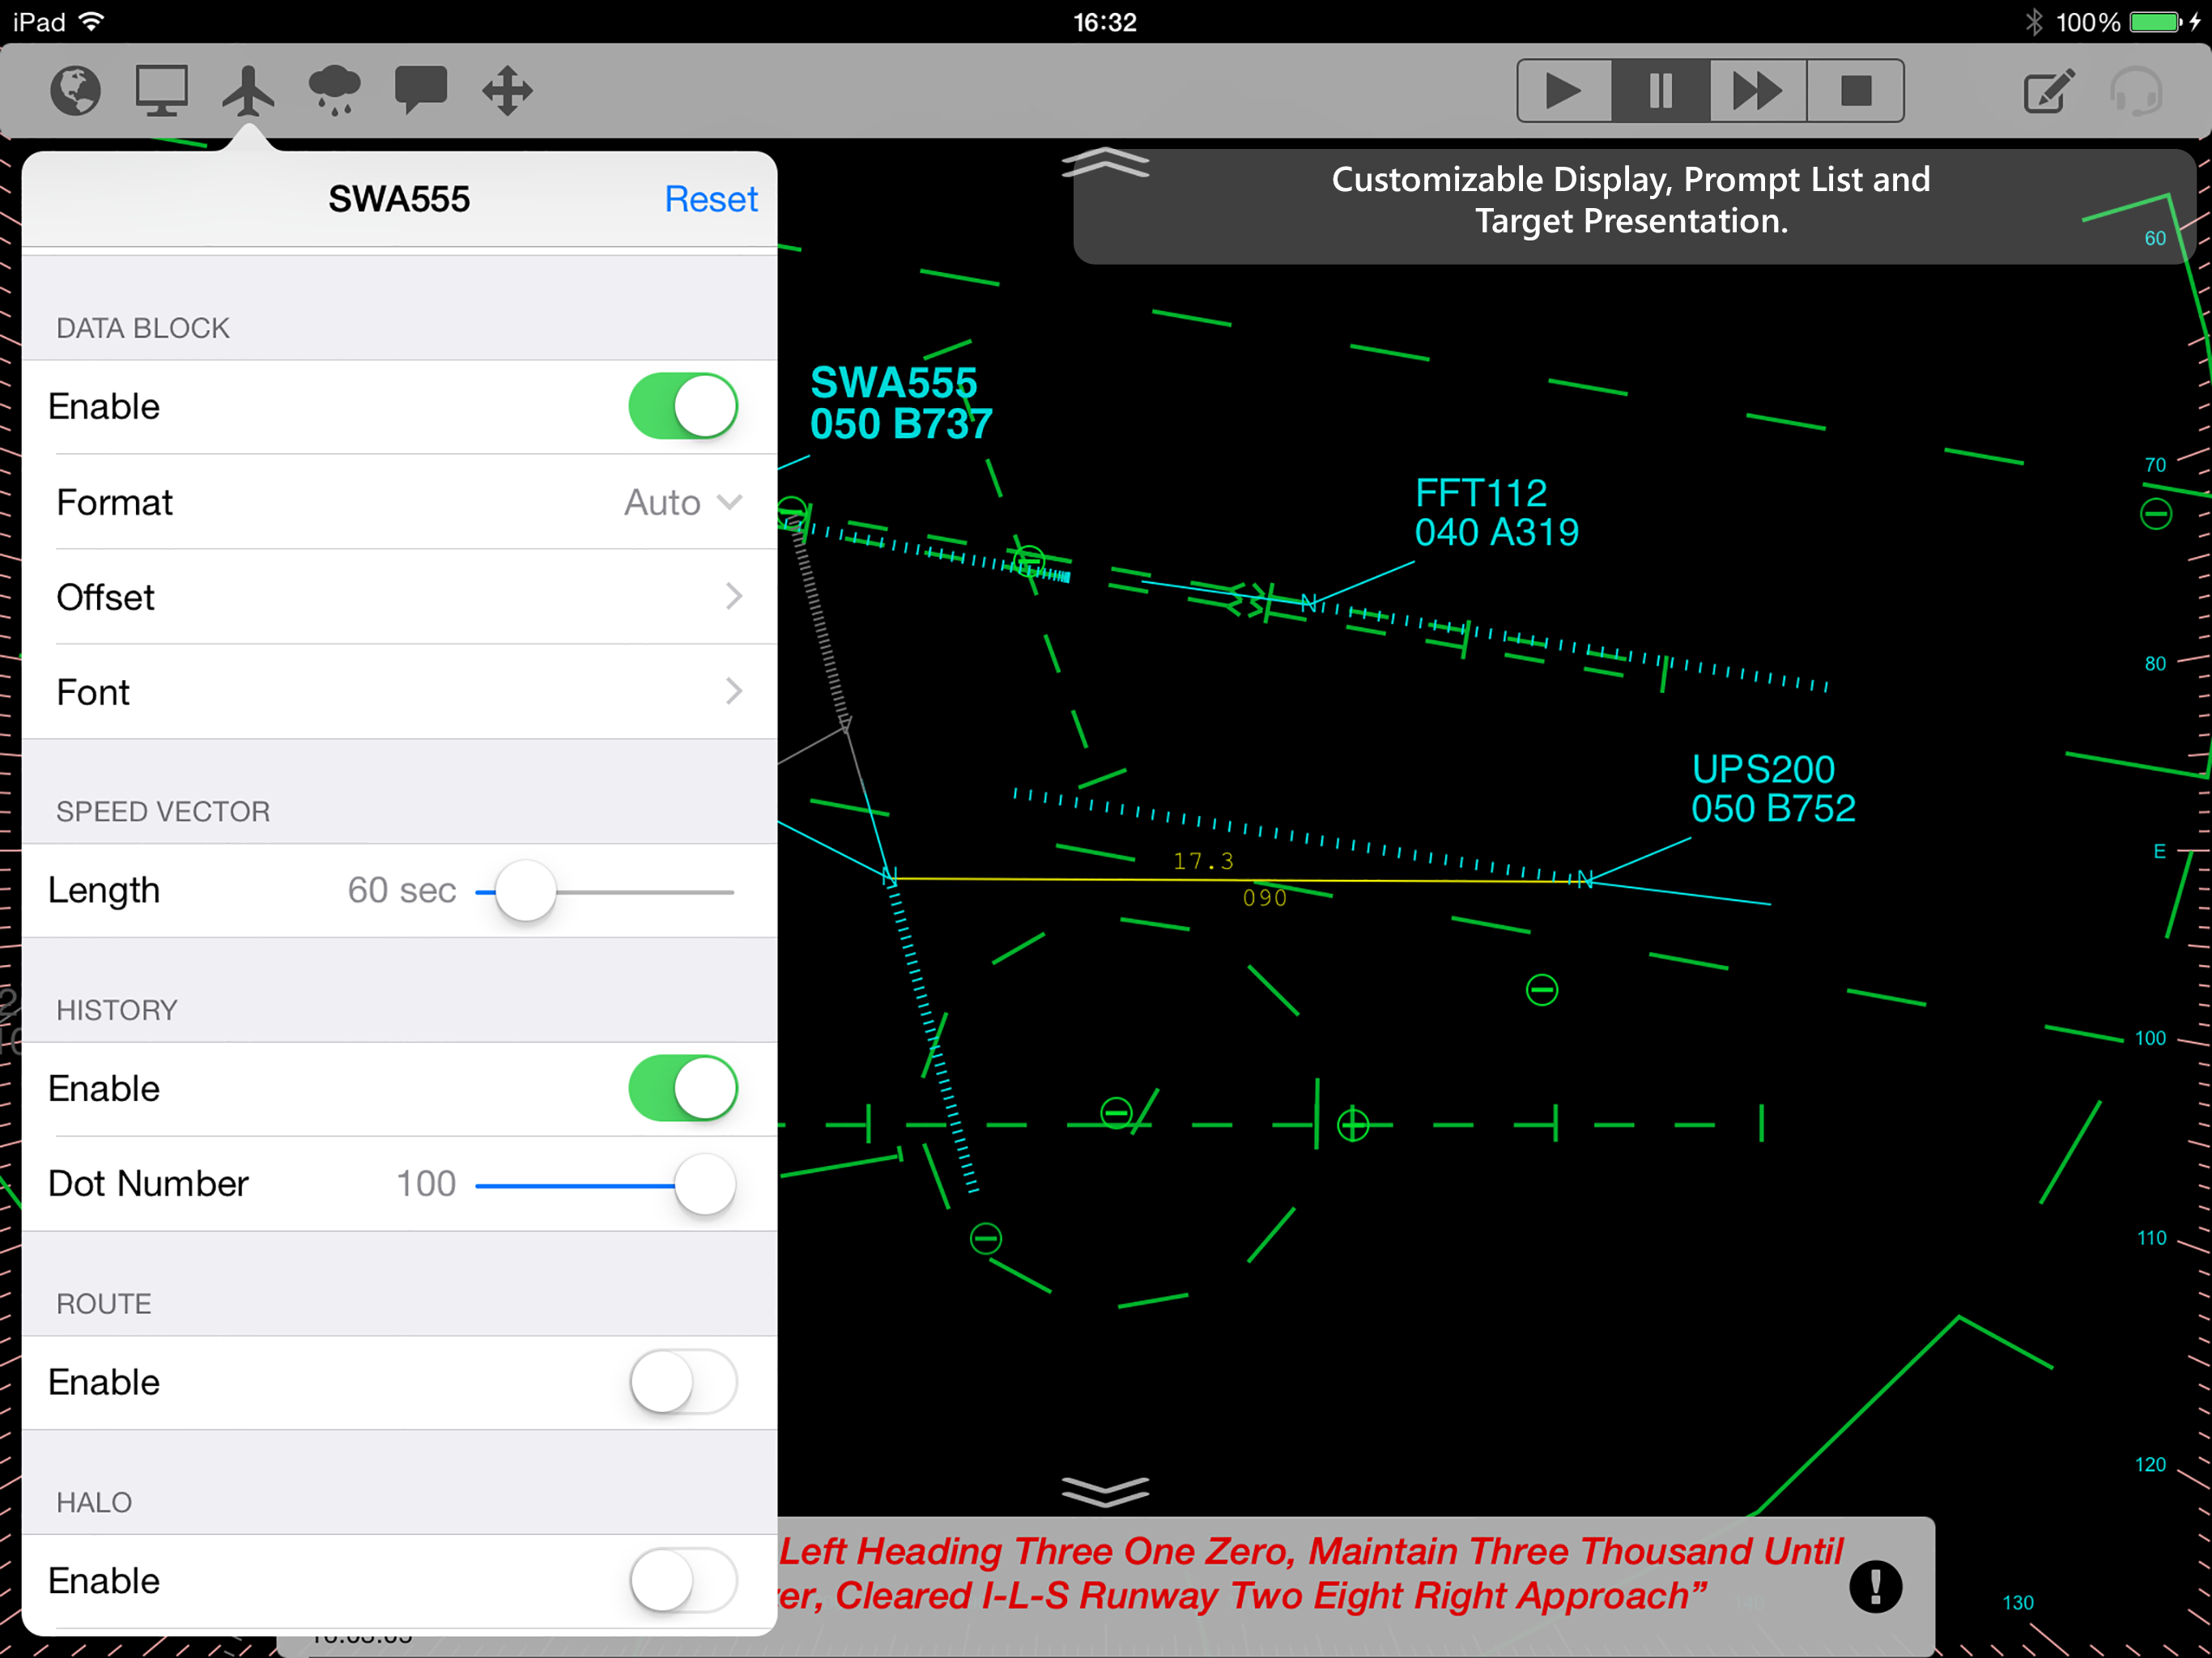Tap the red ILS clearance prompt text

point(1310,1573)
